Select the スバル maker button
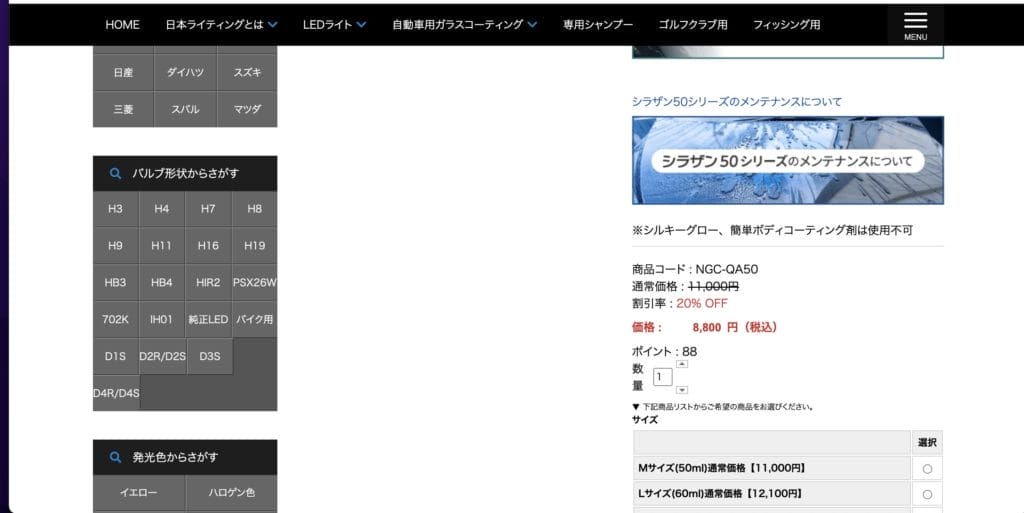1024x513 pixels. pos(185,109)
